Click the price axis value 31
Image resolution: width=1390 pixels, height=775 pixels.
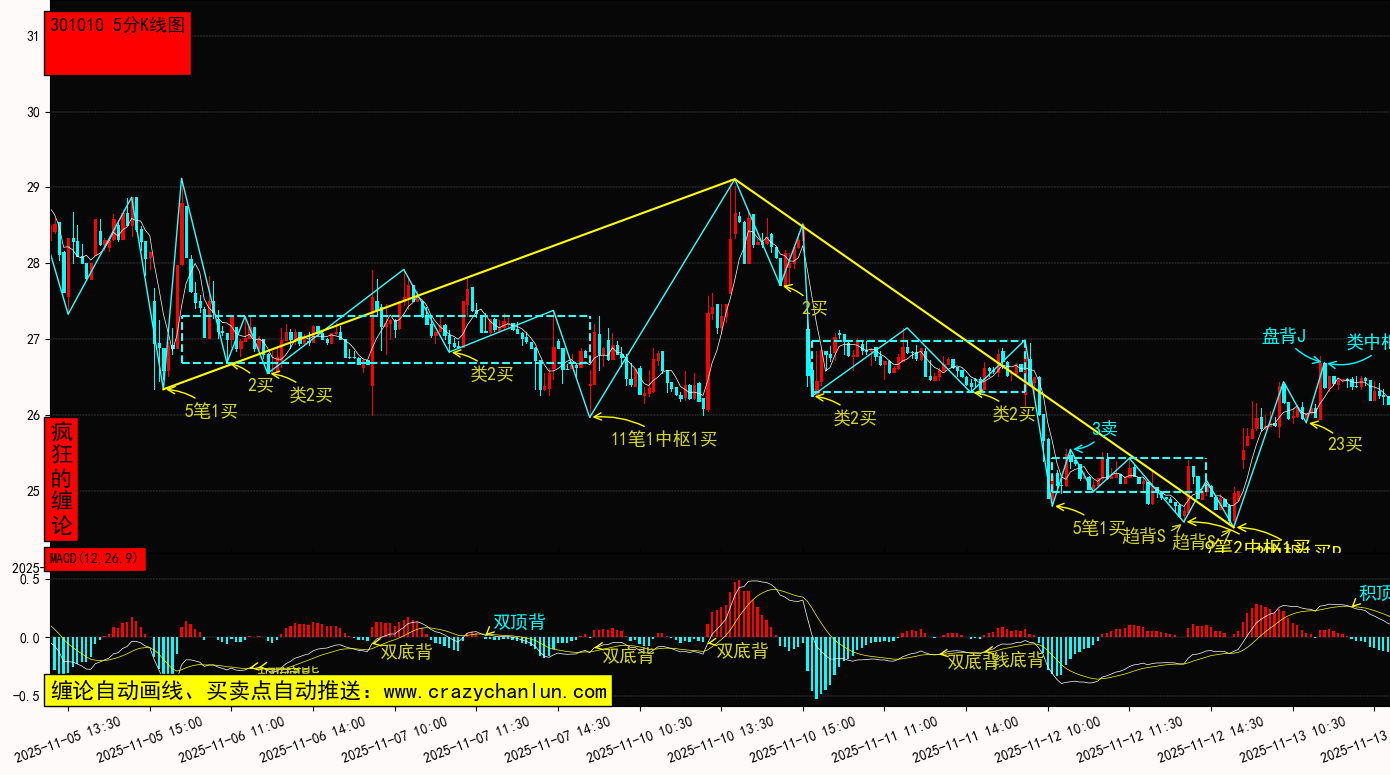(33, 36)
